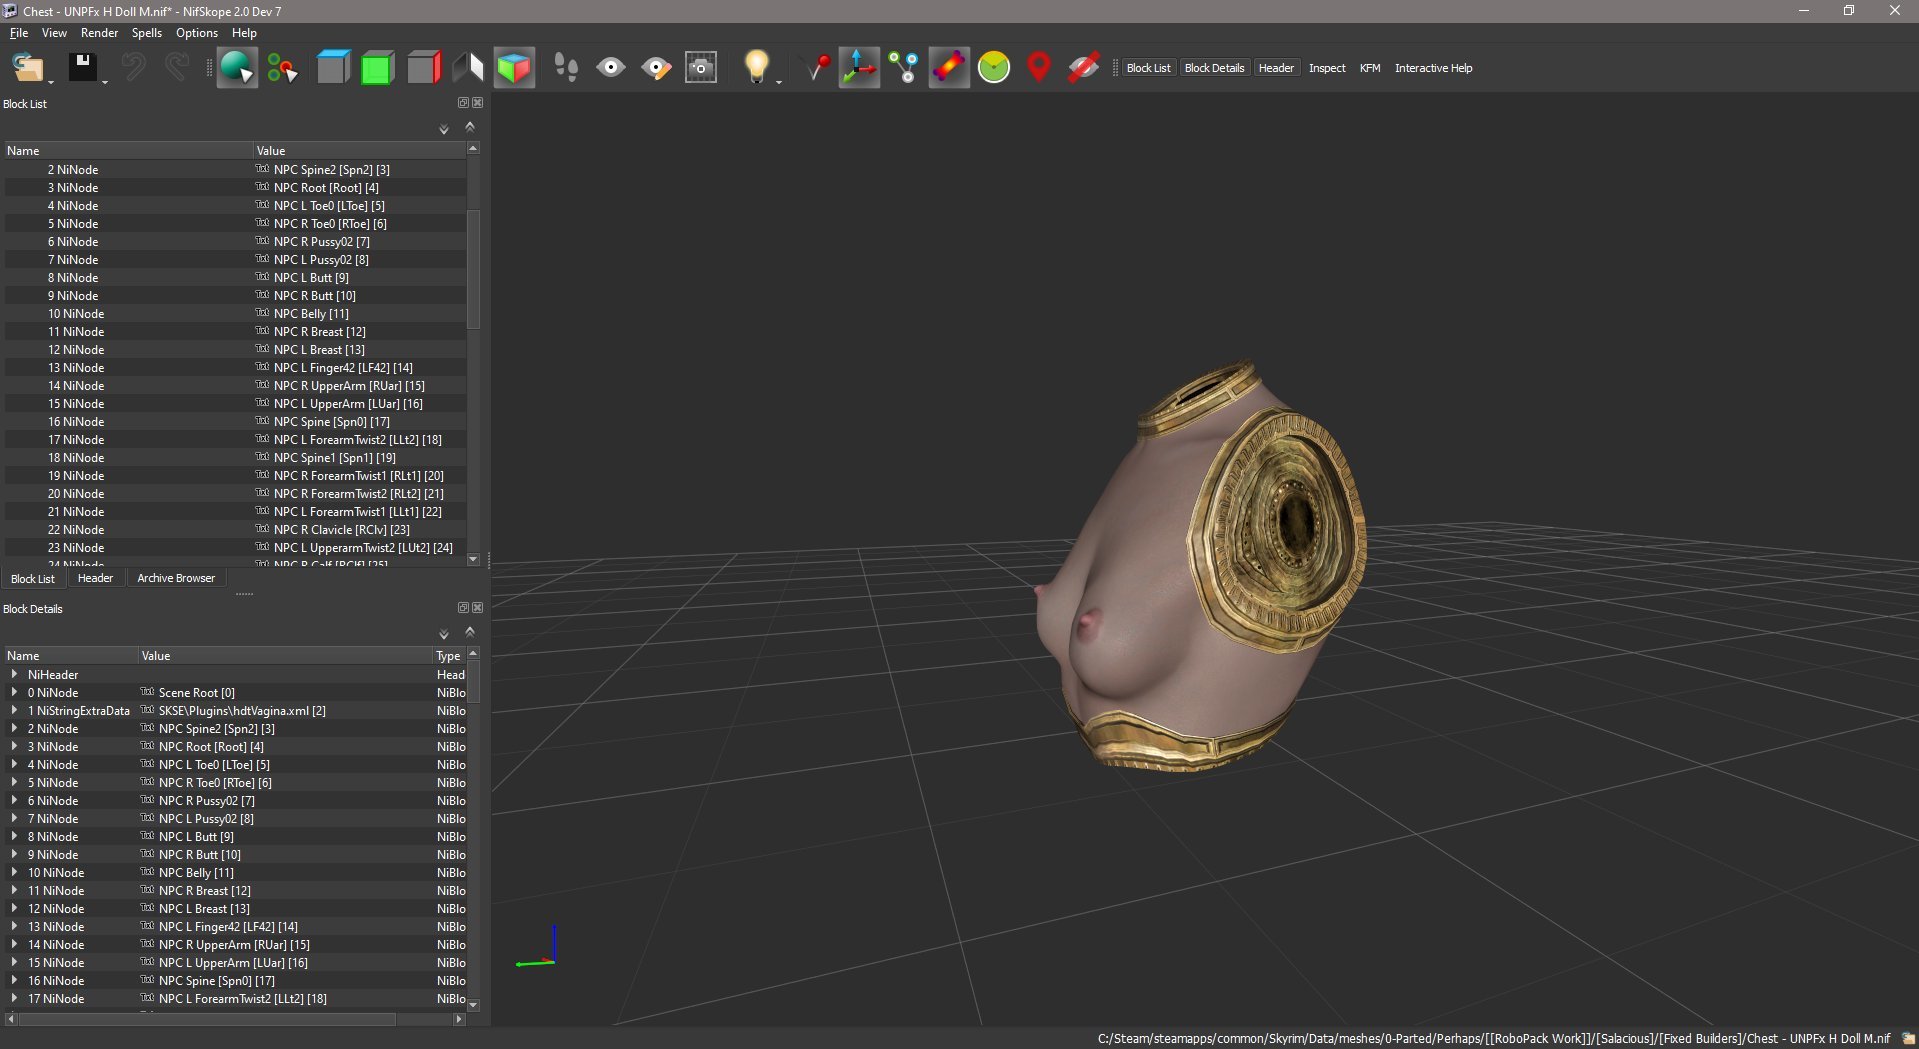1919x1049 pixels.
Task: Switch to the Archive Browser tab
Action: pyautogui.click(x=176, y=578)
